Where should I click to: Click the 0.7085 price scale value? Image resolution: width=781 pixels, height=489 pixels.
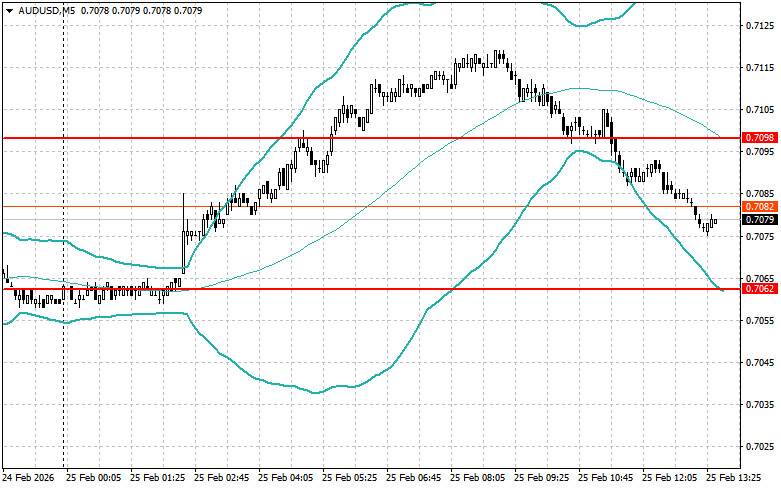(x=760, y=194)
